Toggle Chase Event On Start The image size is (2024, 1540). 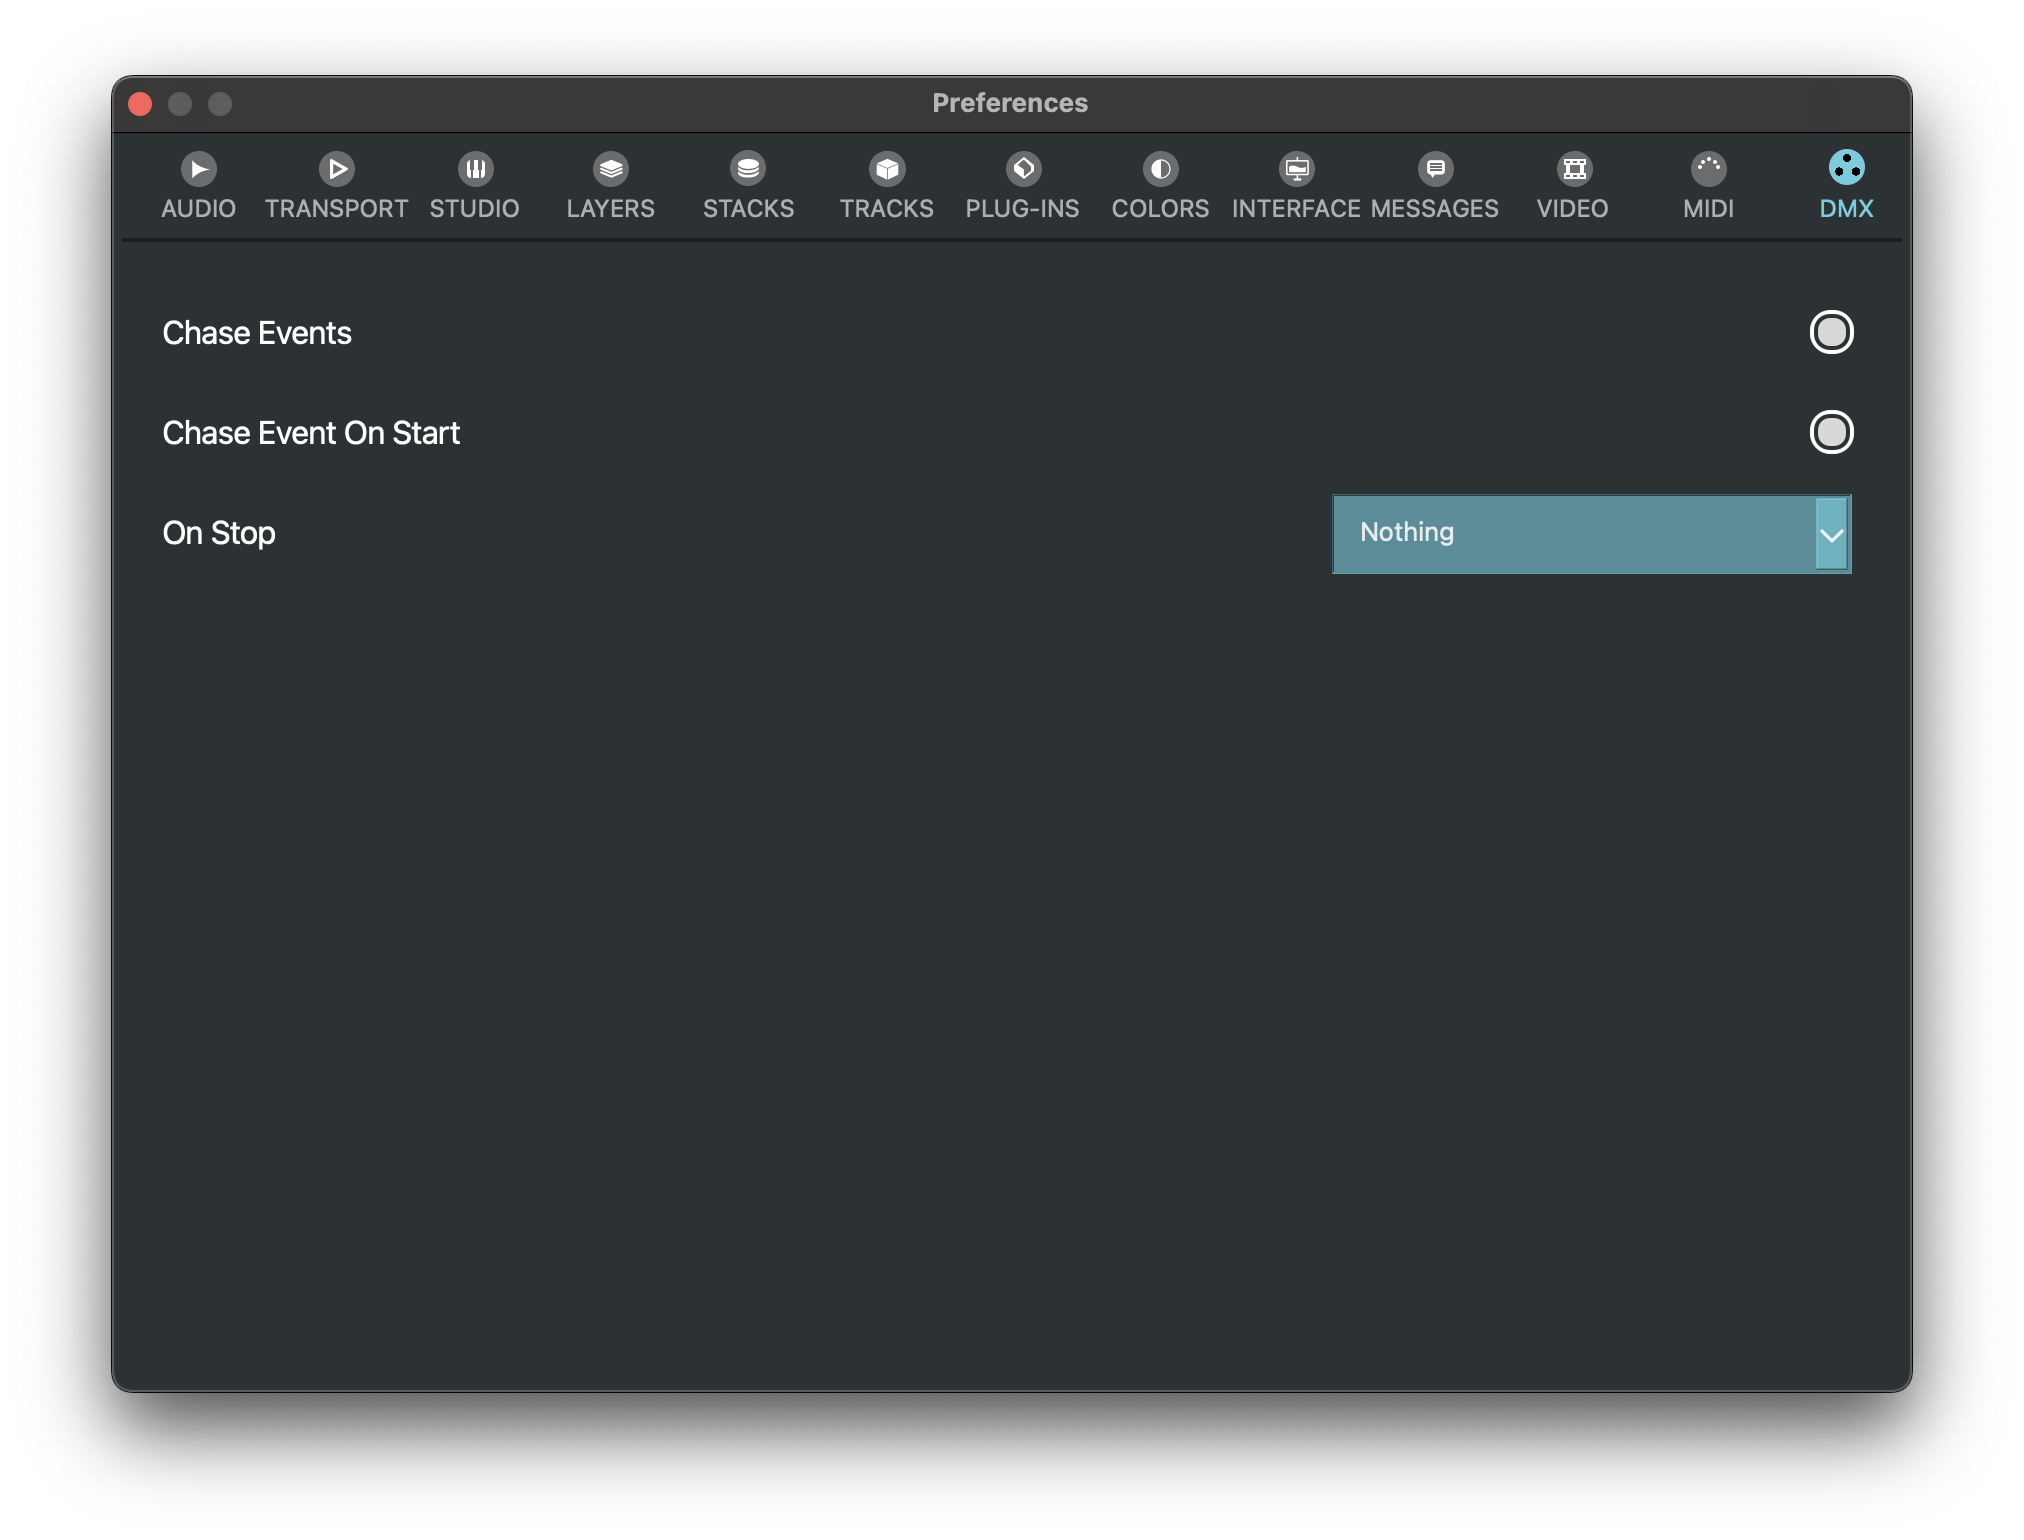1831,432
